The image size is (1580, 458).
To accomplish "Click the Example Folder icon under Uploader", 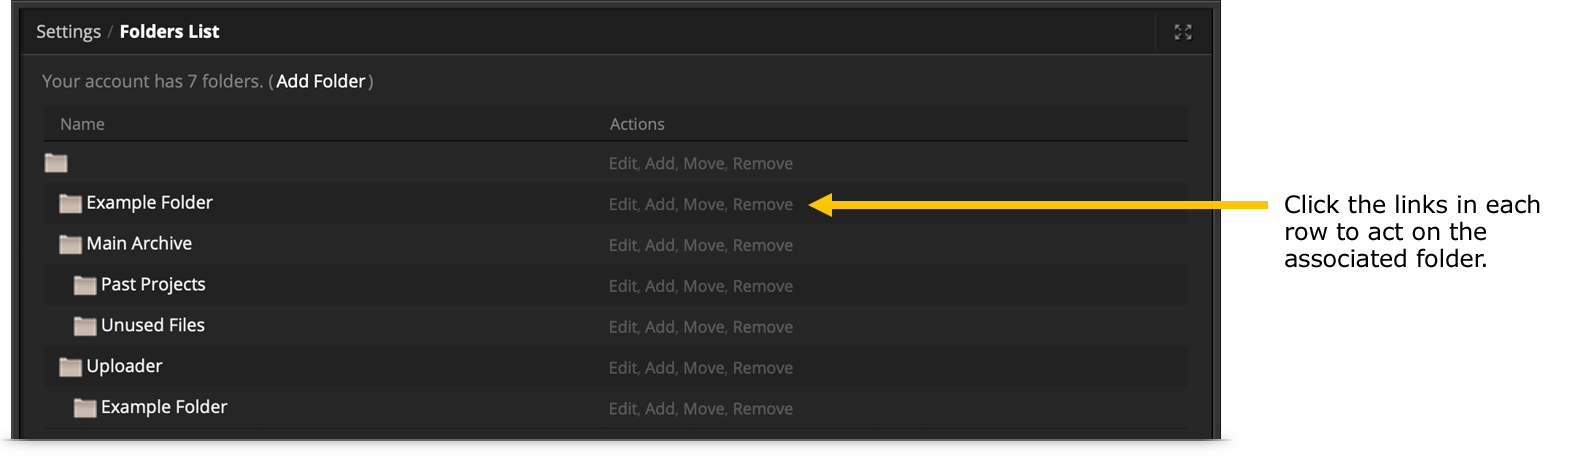I will [x=85, y=408].
